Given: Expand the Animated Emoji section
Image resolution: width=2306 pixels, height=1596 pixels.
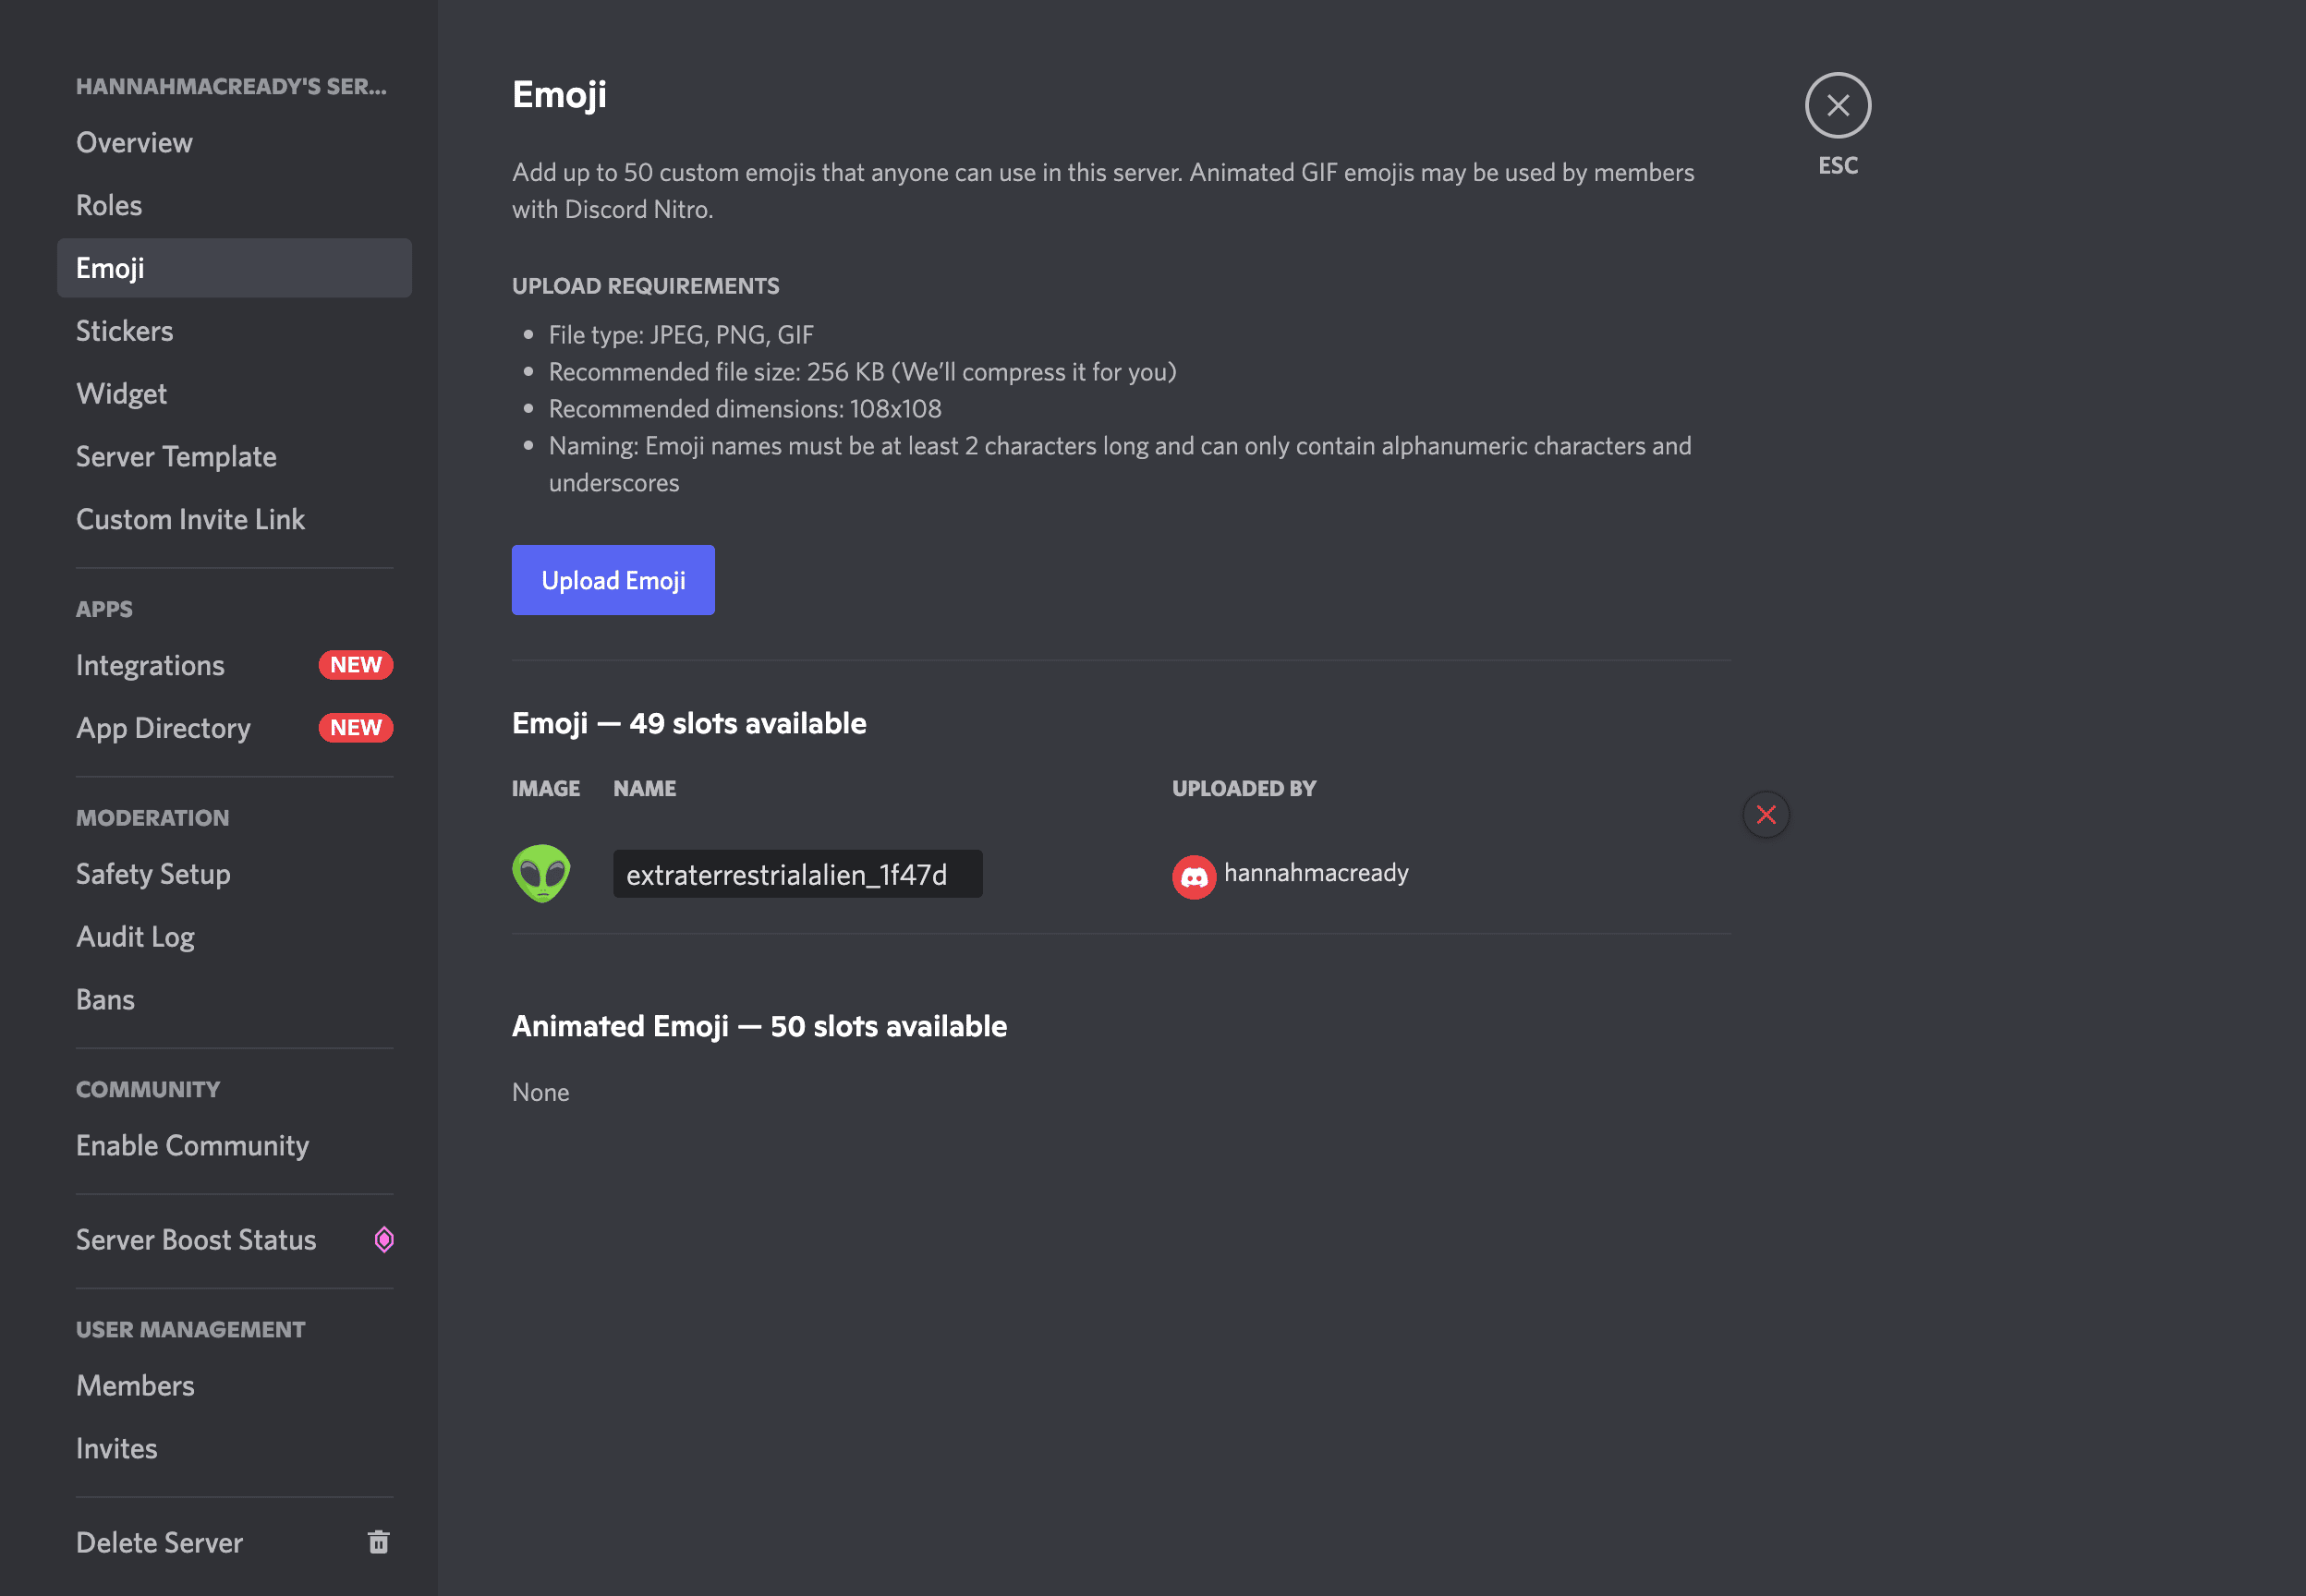Looking at the screenshot, I should [759, 1025].
